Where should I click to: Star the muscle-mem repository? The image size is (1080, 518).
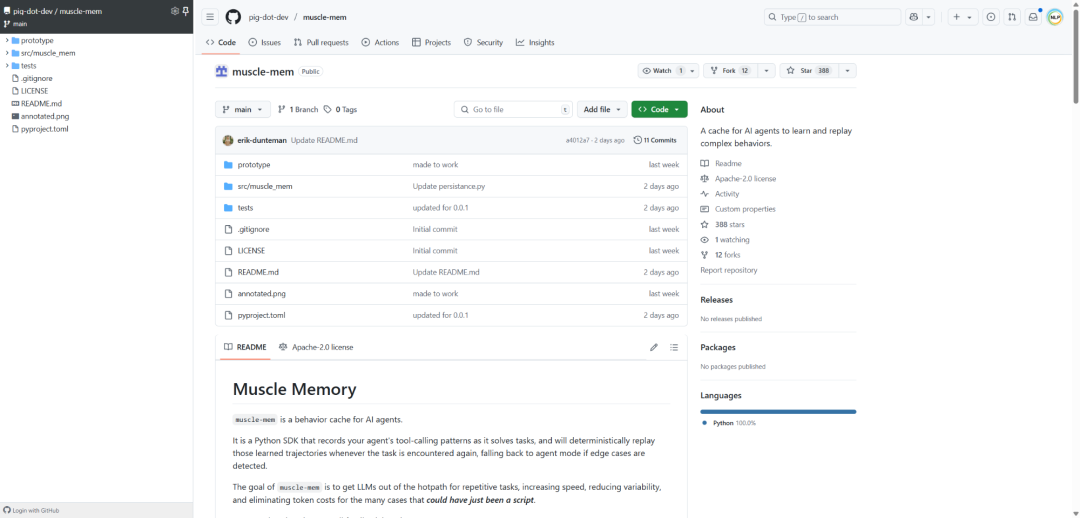click(x=810, y=71)
